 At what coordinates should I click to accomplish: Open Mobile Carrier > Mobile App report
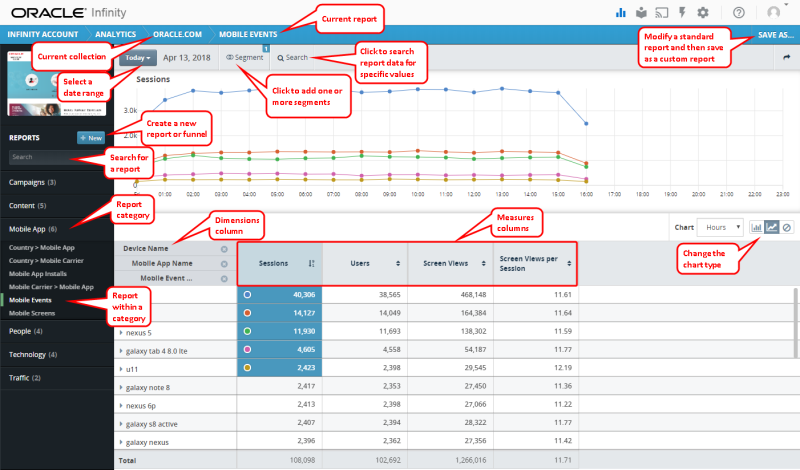tap(51, 287)
